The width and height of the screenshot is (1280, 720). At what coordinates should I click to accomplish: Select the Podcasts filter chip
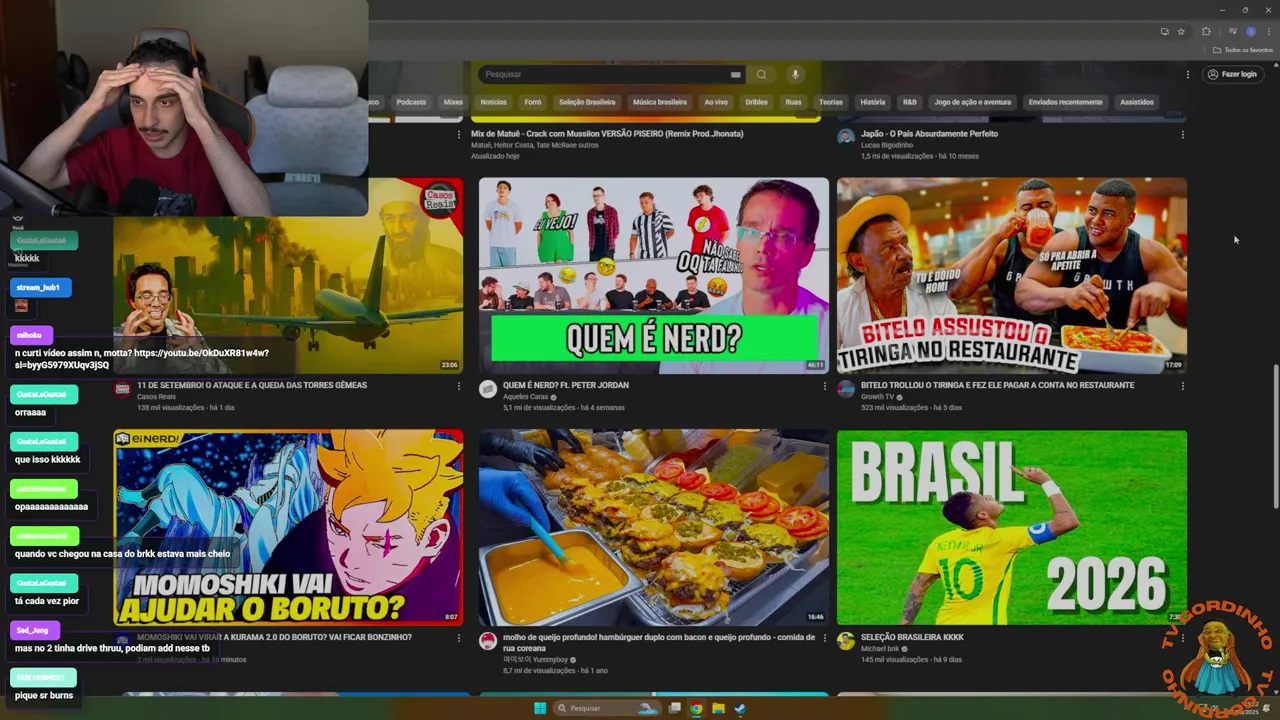[411, 102]
